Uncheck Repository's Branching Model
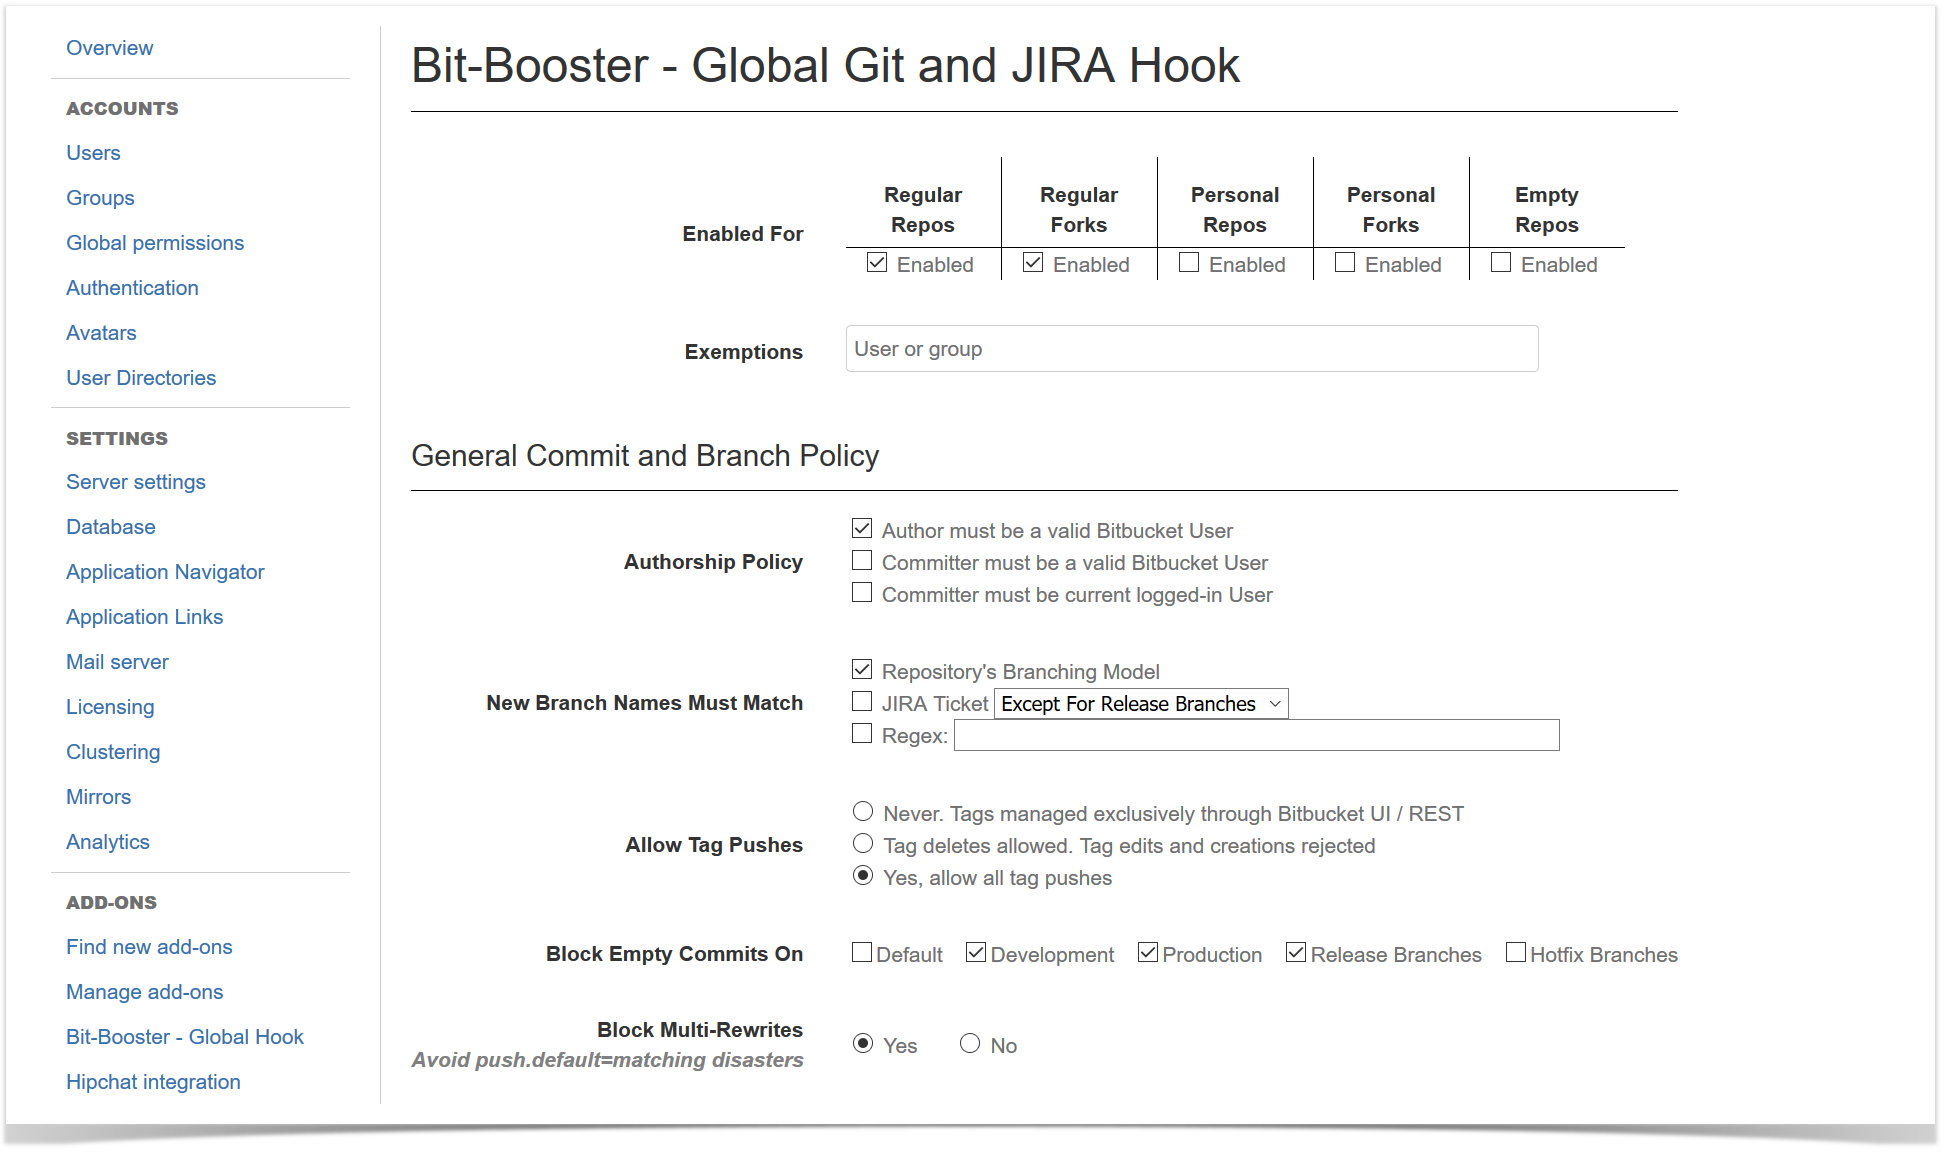Viewport: 1949px width, 1153px height. tap(862, 669)
